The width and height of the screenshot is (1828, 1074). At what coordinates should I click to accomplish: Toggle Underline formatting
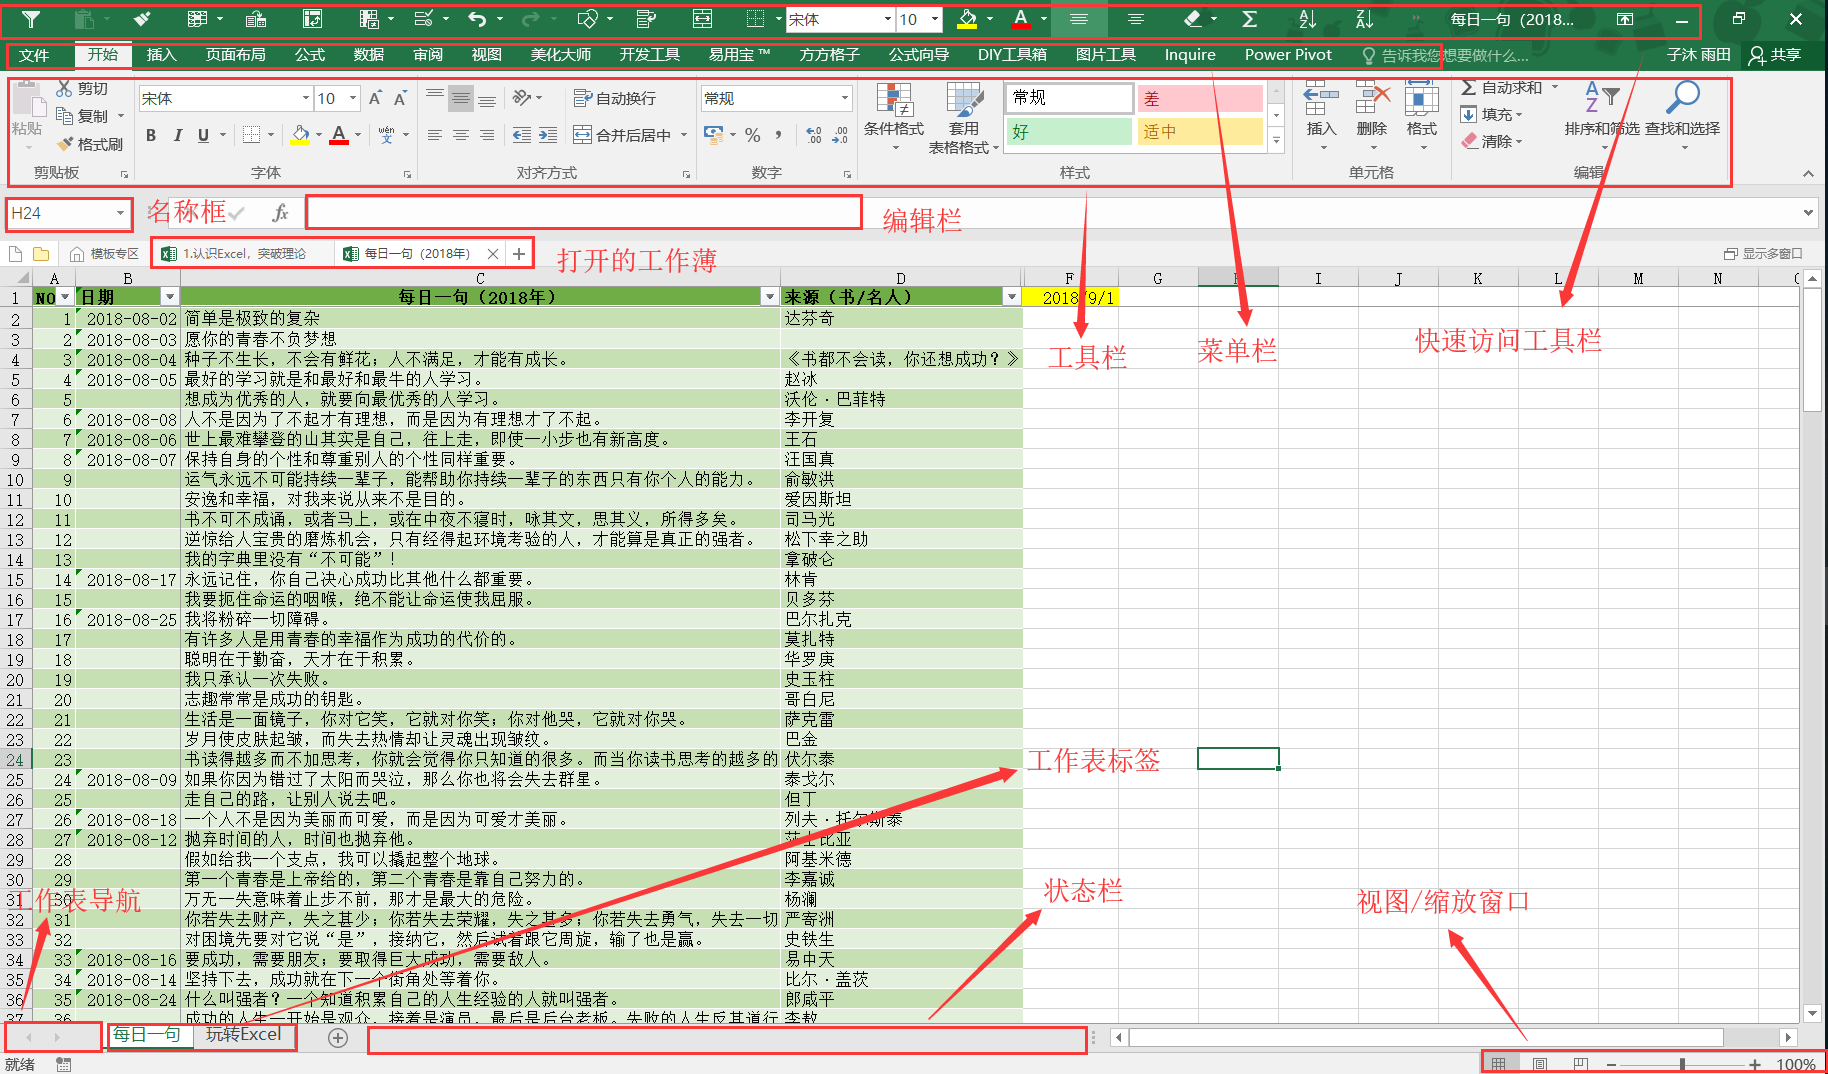tap(203, 135)
